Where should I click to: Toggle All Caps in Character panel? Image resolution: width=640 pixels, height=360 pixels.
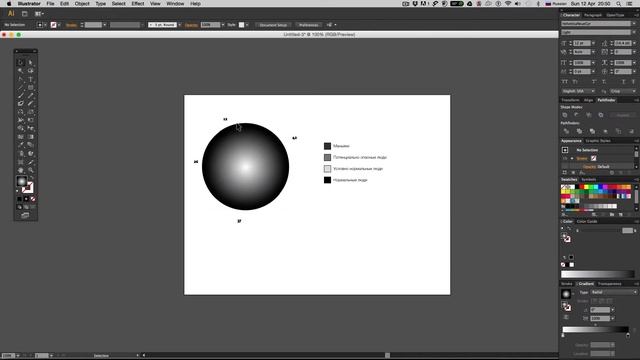pos(565,82)
